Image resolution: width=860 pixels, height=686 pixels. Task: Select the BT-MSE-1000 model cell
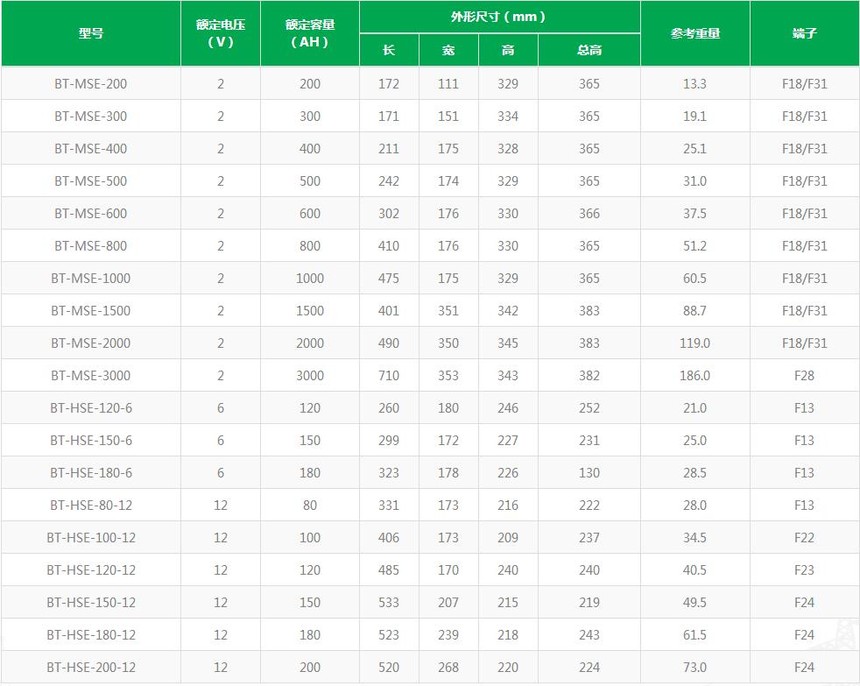(90, 278)
